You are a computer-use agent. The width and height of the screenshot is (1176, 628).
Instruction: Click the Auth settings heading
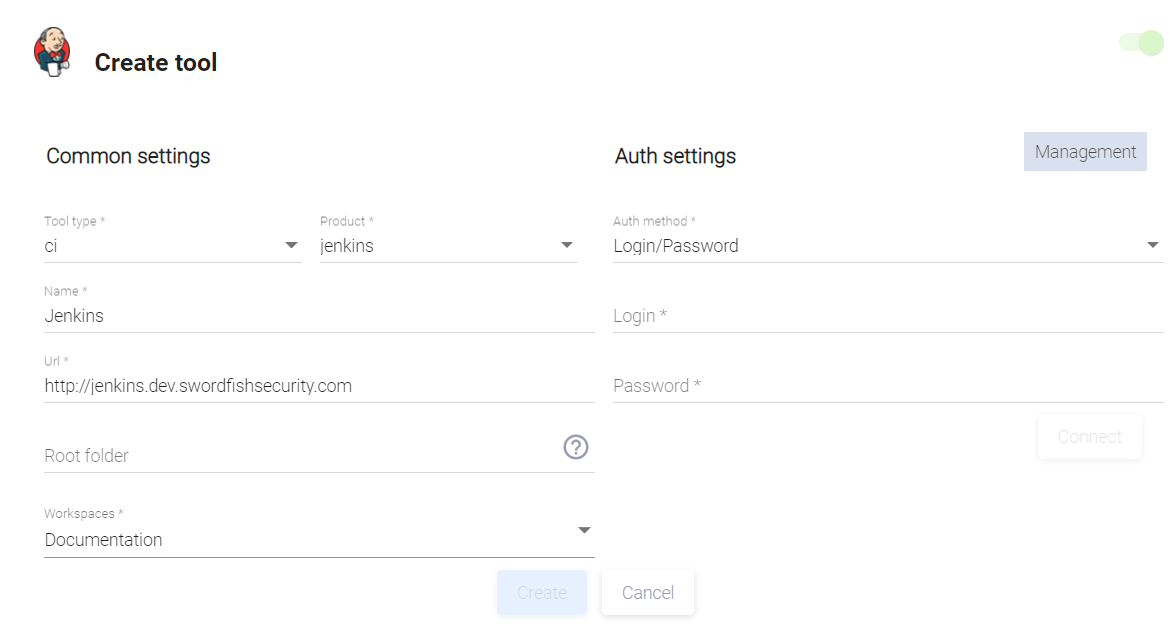point(675,156)
